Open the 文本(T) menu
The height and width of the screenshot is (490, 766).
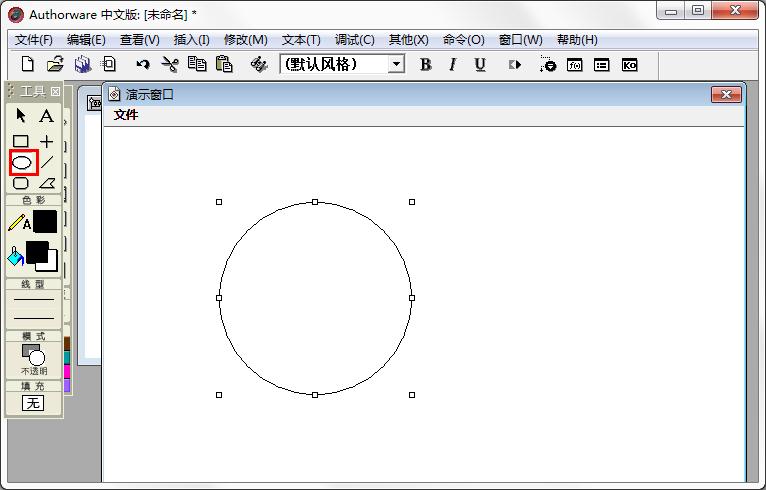click(x=301, y=40)
